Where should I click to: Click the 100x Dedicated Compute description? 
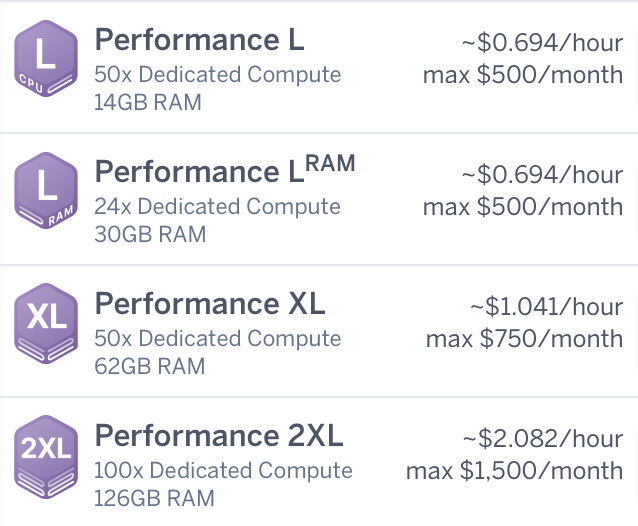(223, 470)
